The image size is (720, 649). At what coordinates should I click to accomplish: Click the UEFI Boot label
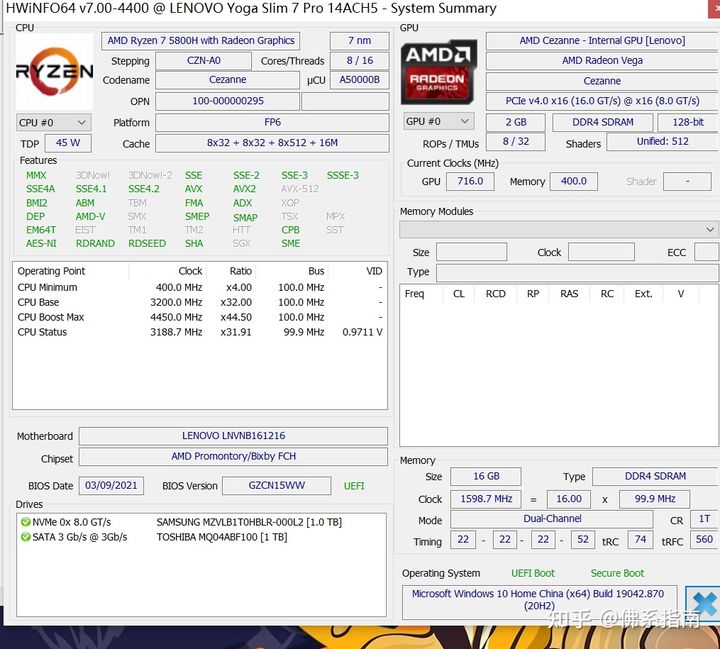[x=533, y=573]
